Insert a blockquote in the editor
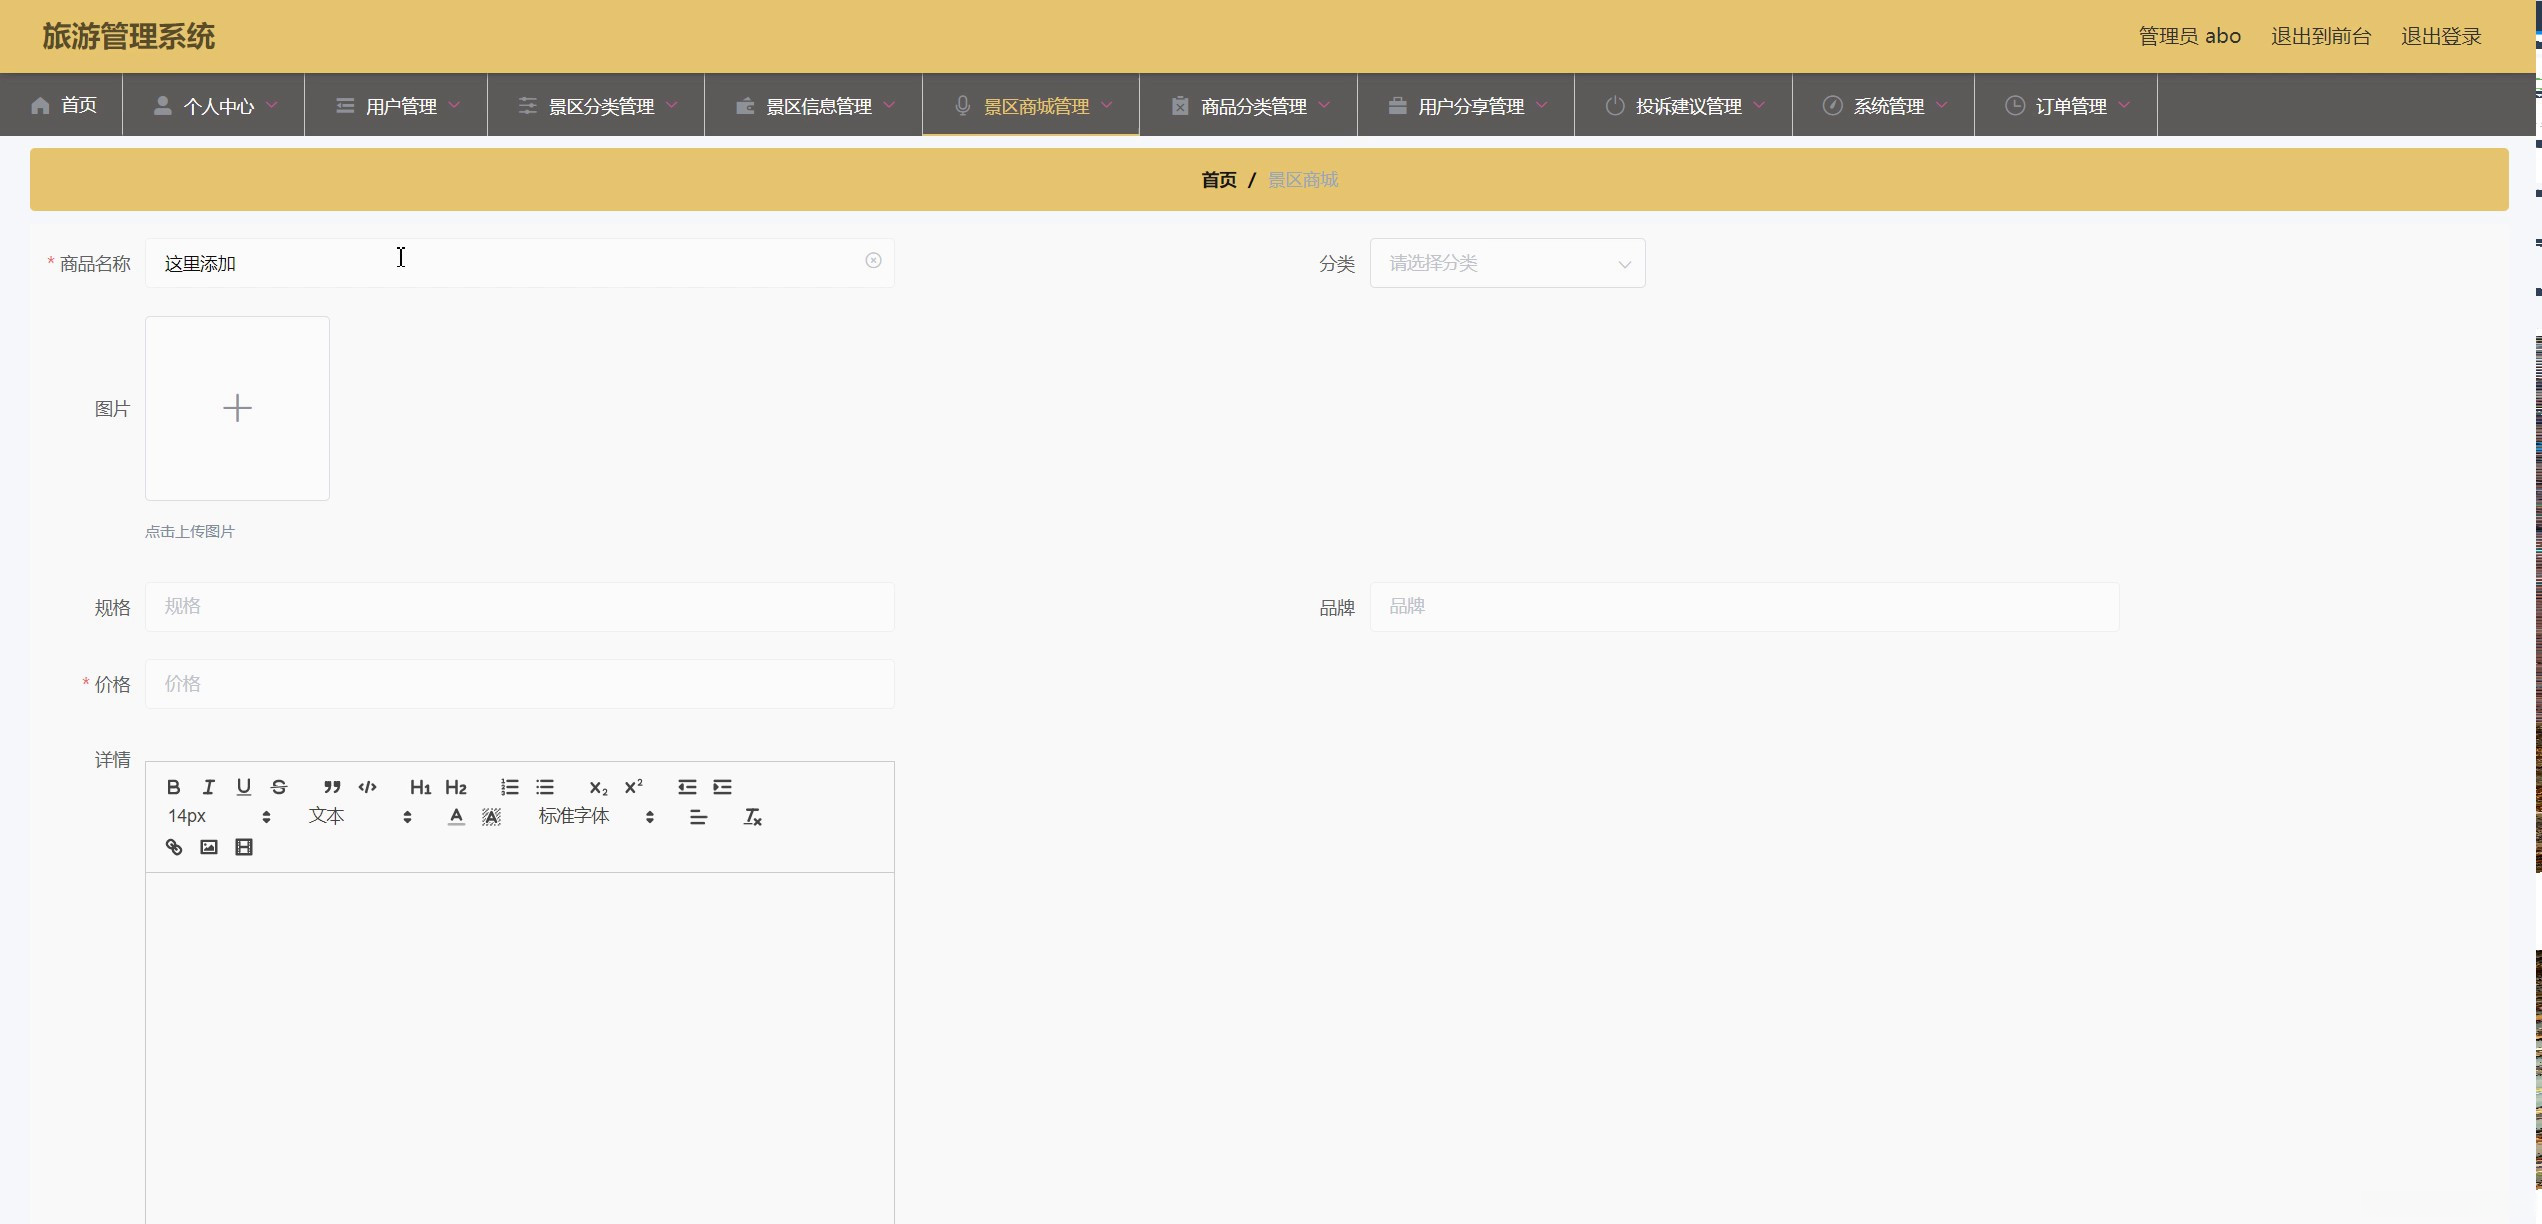Viewport: 2542px width, 1224px height. [x=332, y=787]
